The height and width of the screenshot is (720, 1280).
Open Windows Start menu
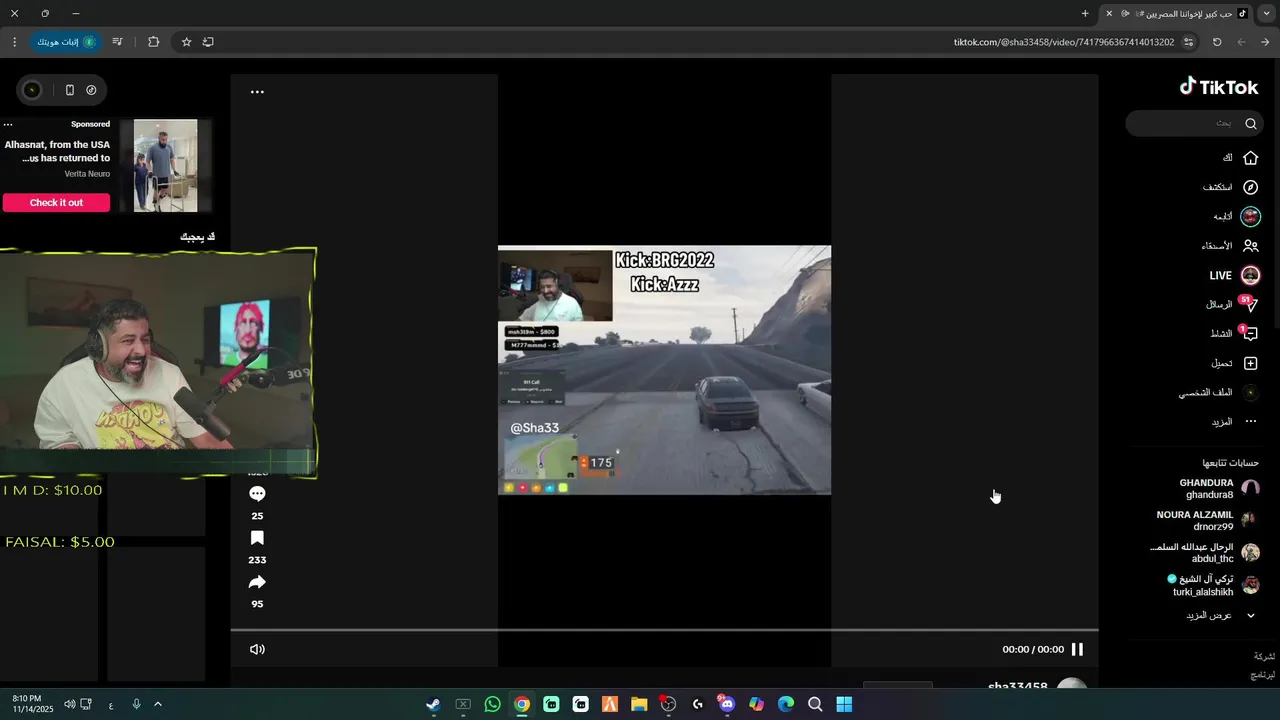click(x=844, y=704)
